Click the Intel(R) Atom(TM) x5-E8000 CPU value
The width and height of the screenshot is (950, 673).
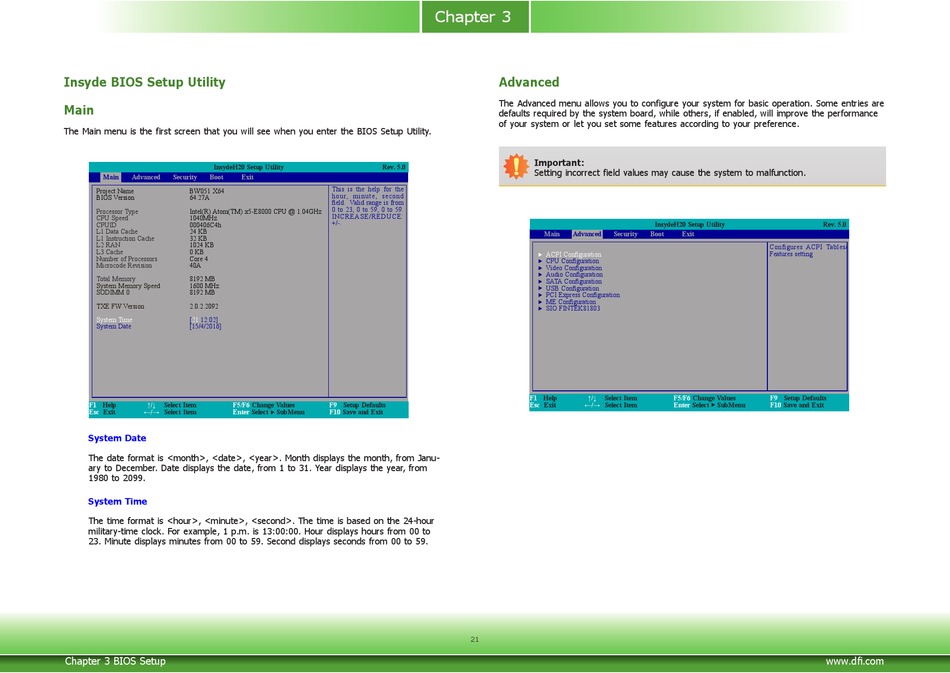point(255,211)
